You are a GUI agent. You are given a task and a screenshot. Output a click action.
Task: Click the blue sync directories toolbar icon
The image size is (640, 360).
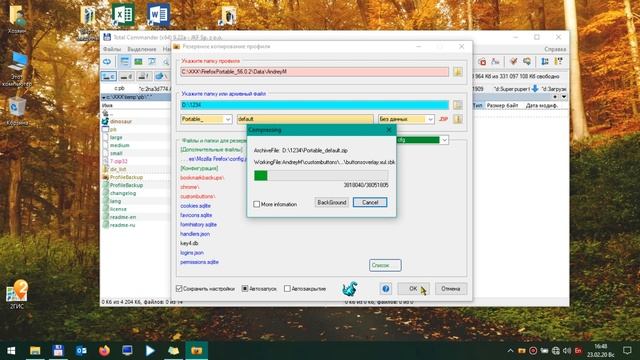point(545,62)
